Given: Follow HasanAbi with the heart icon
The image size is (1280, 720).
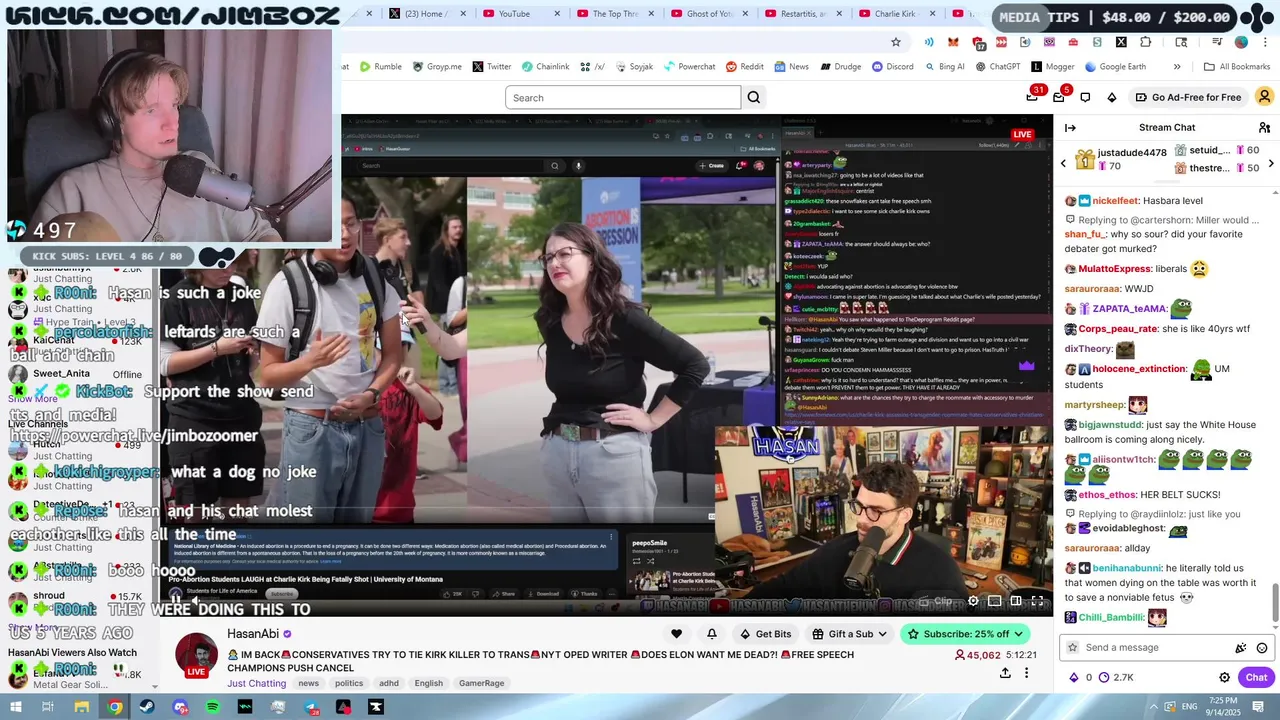Looking at the screenshot, I should [676, 634].
